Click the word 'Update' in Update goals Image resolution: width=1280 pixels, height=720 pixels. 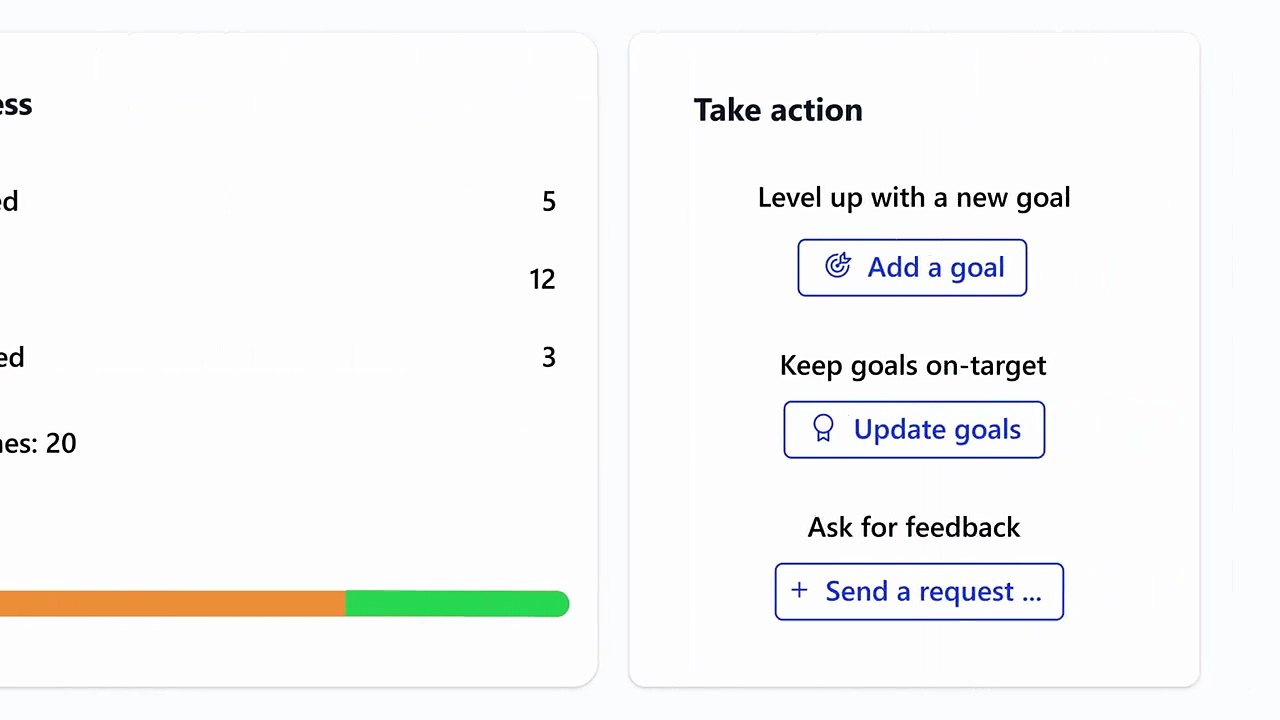coord(895,430)
